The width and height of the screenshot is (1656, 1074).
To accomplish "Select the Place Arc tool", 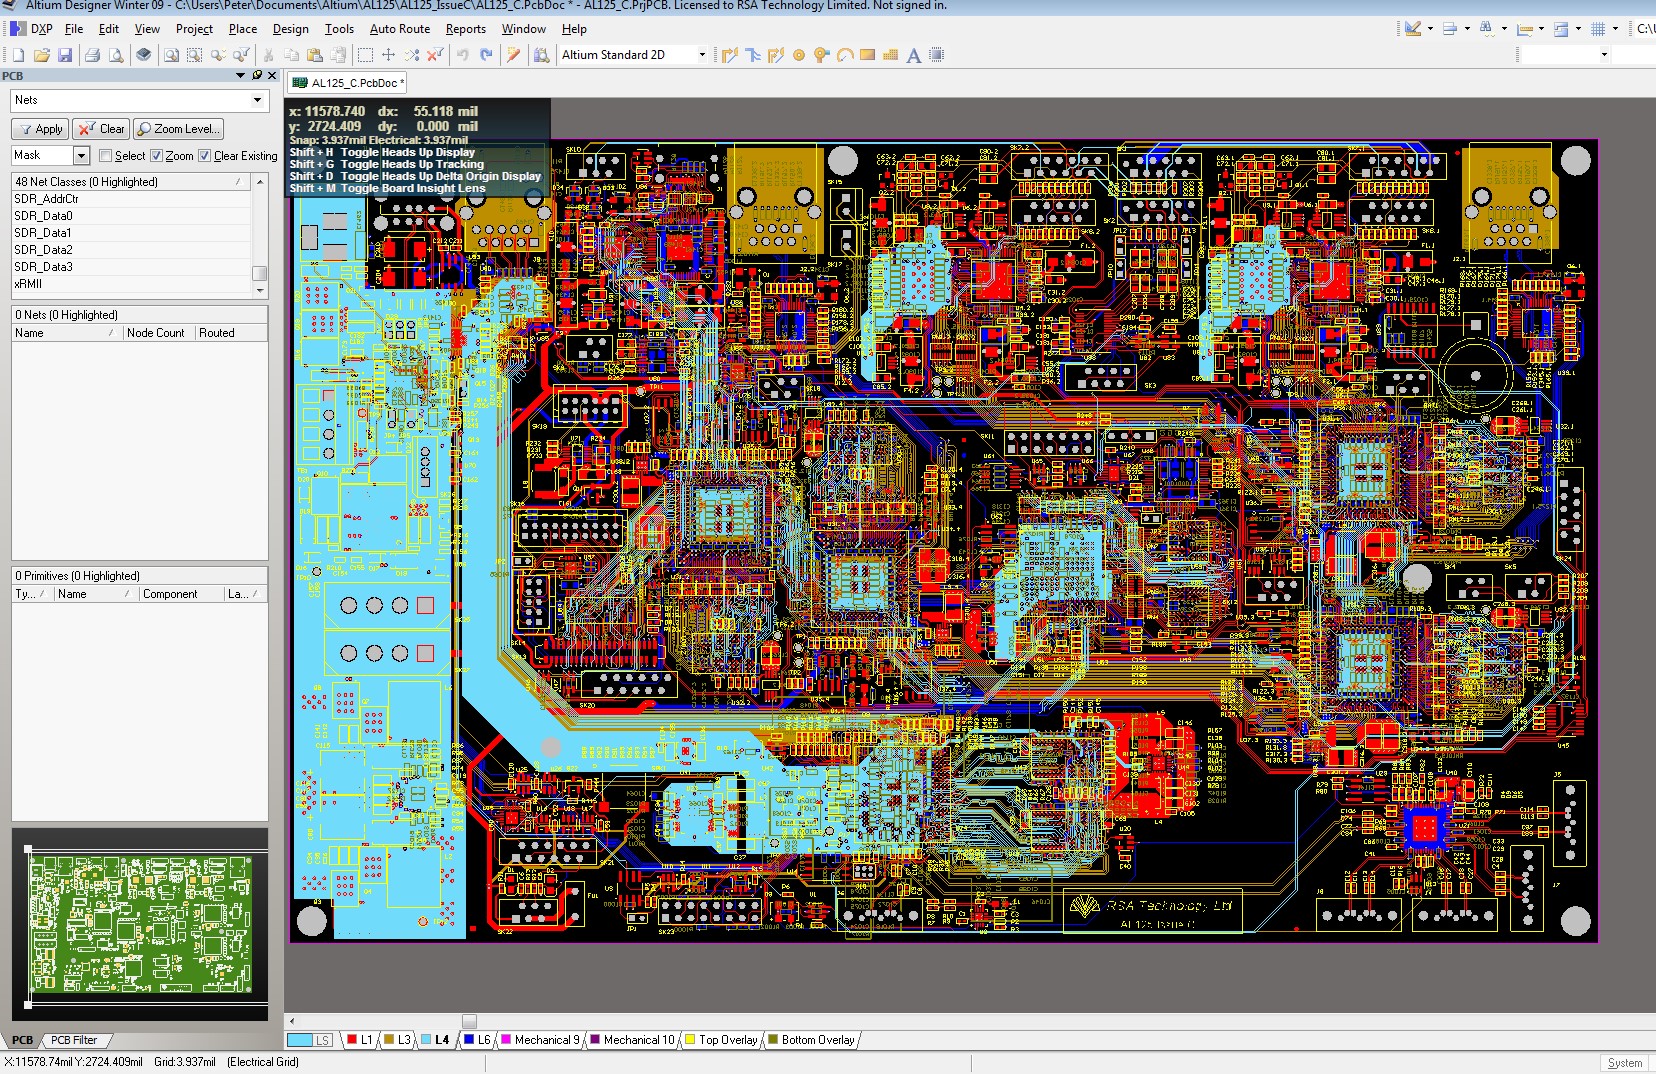I will (x=844, y=55).
